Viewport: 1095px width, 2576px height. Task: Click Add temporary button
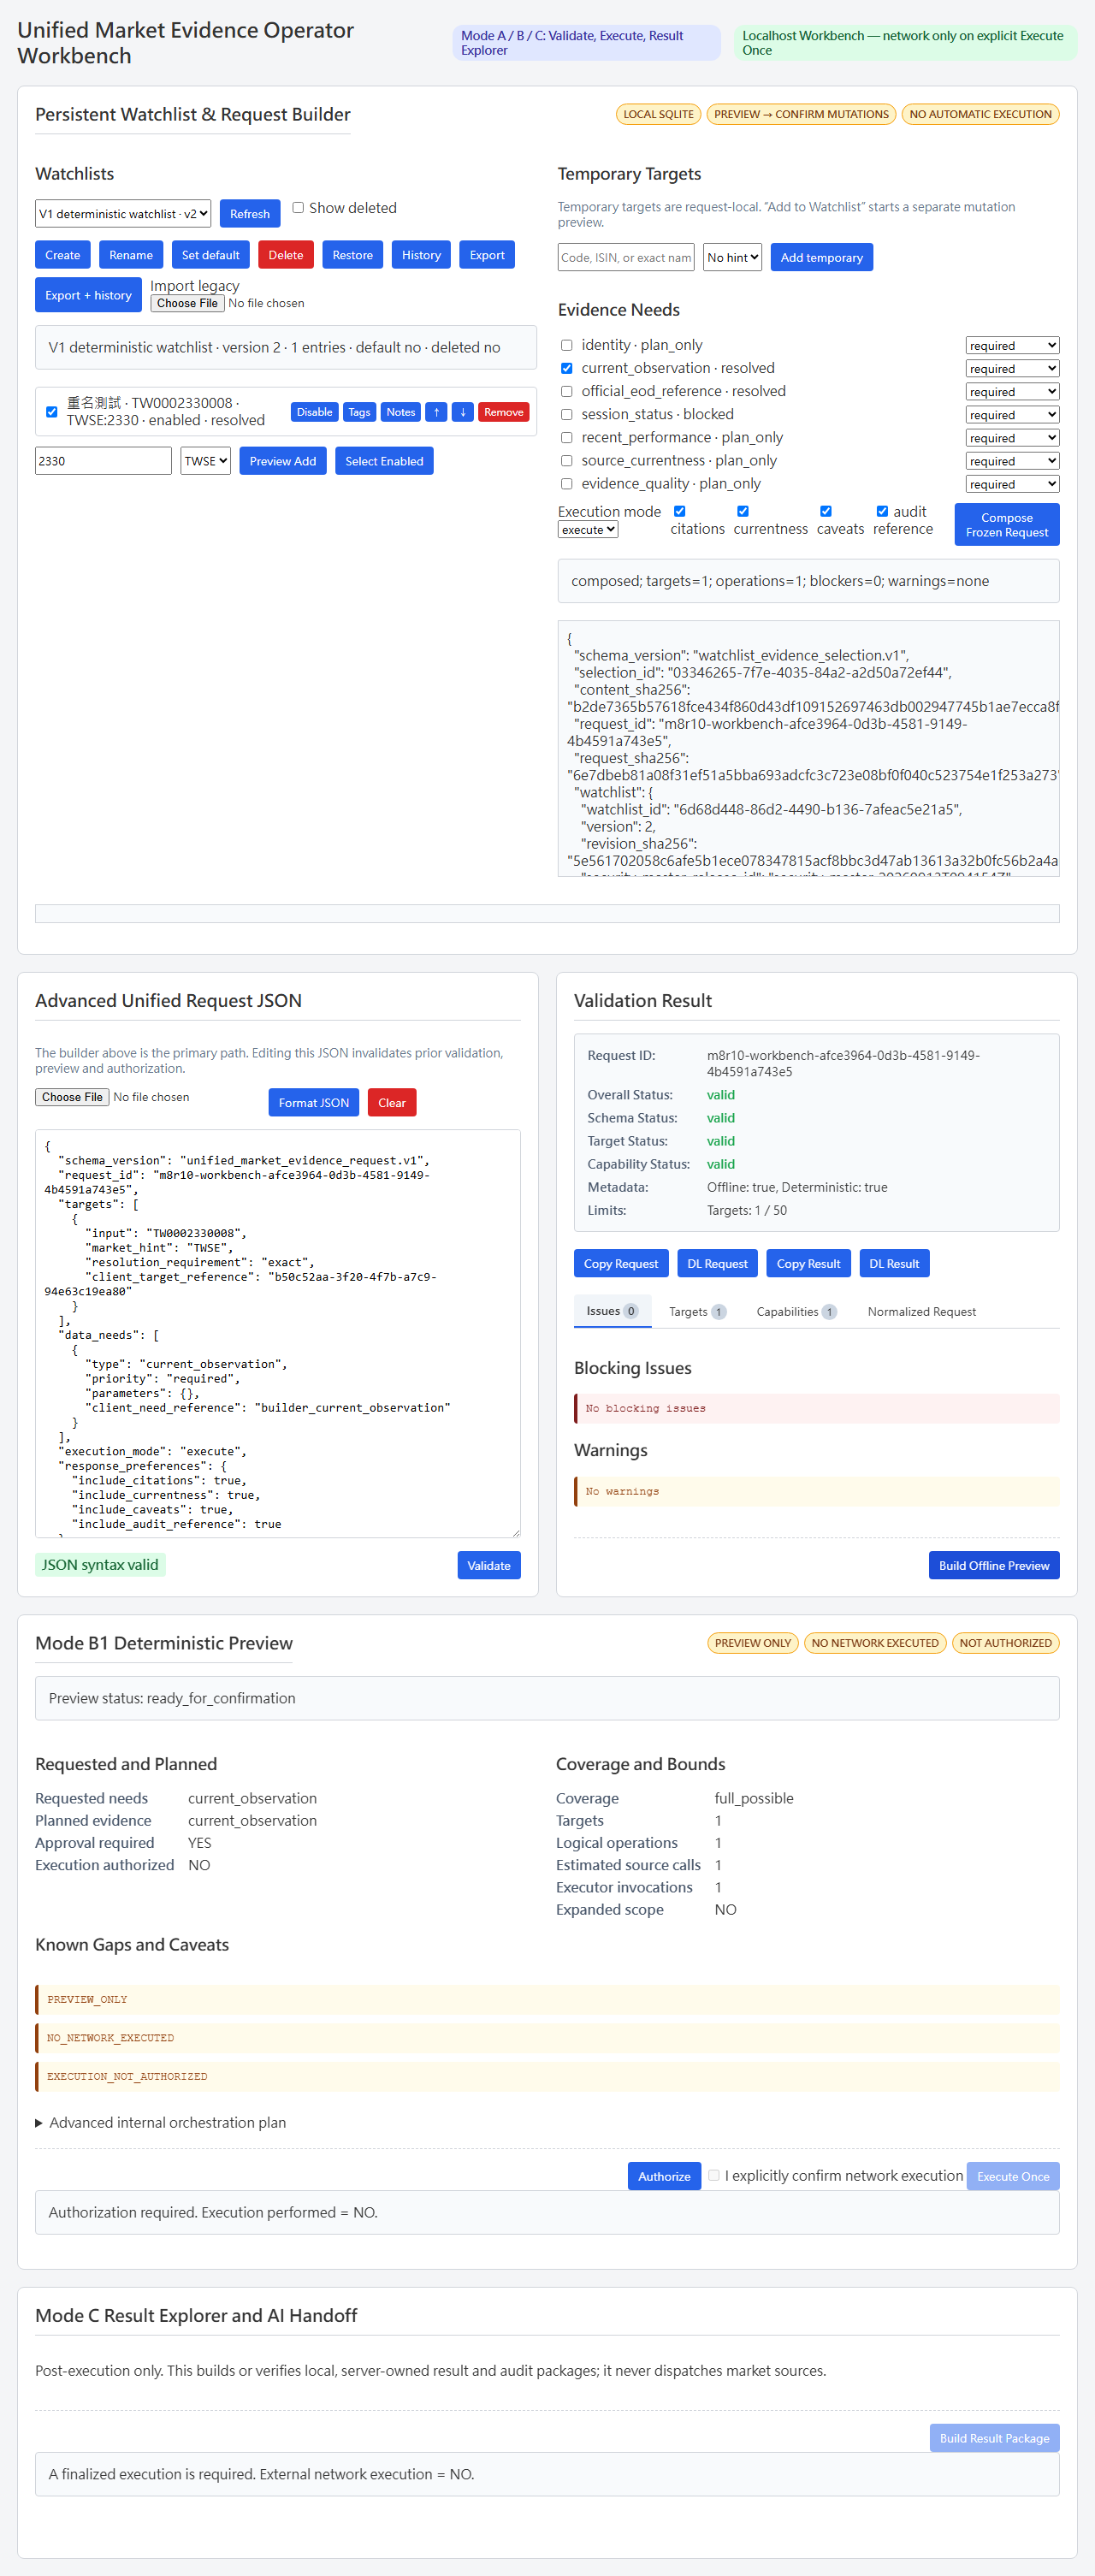(x=822, y=257)
